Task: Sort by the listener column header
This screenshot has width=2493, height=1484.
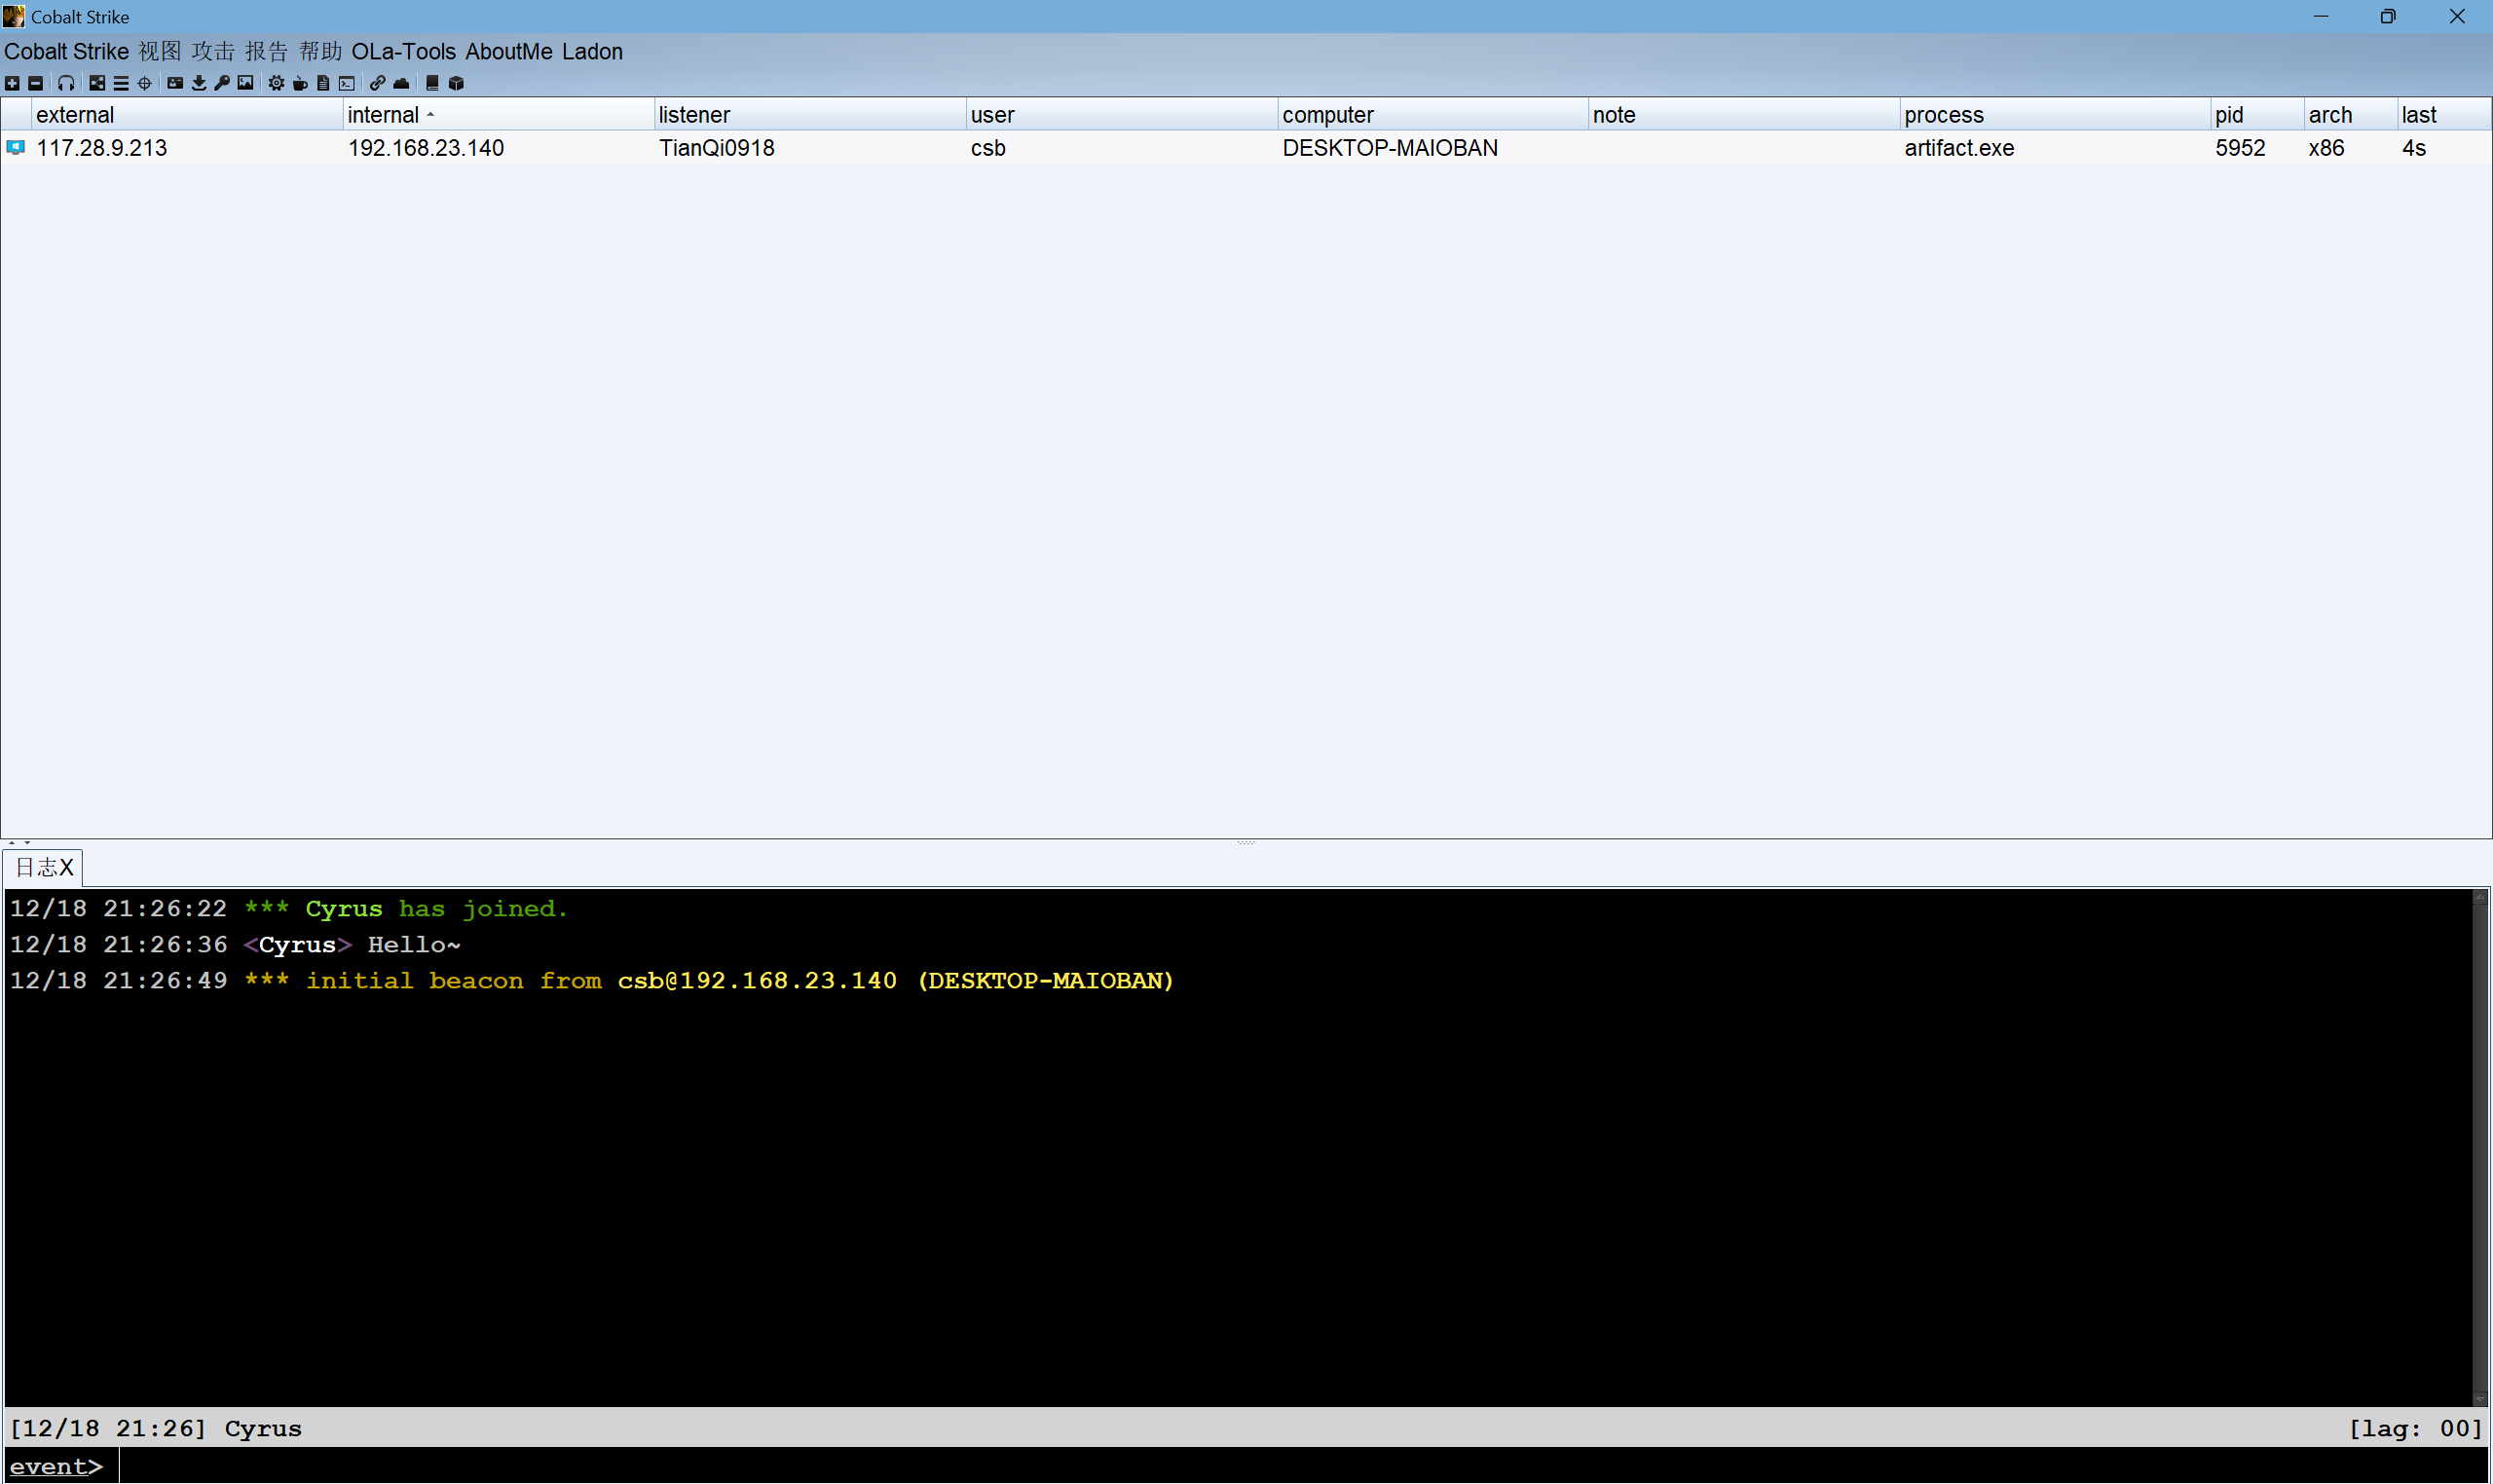Action: coord(810,115)
